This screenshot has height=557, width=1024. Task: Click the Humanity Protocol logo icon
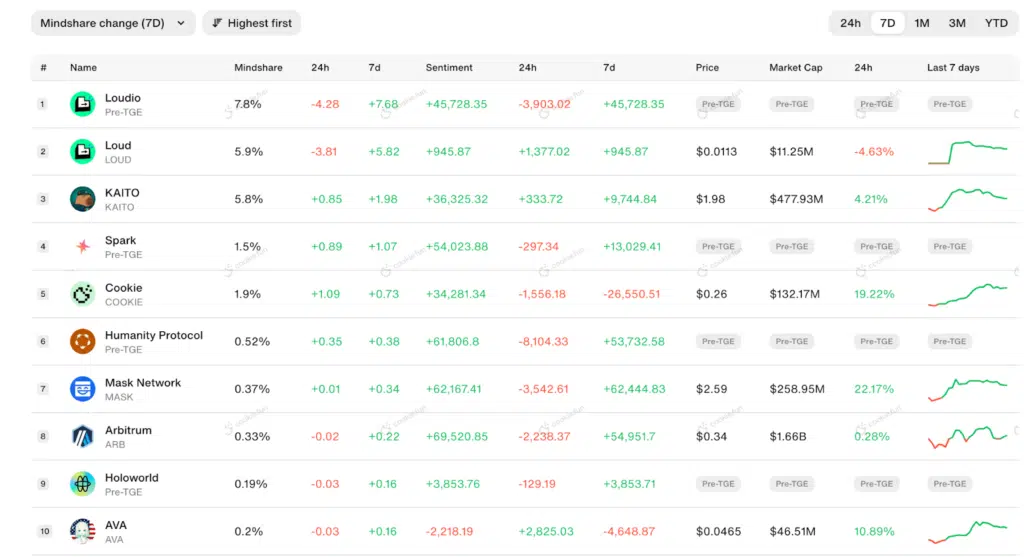[82, 342]
